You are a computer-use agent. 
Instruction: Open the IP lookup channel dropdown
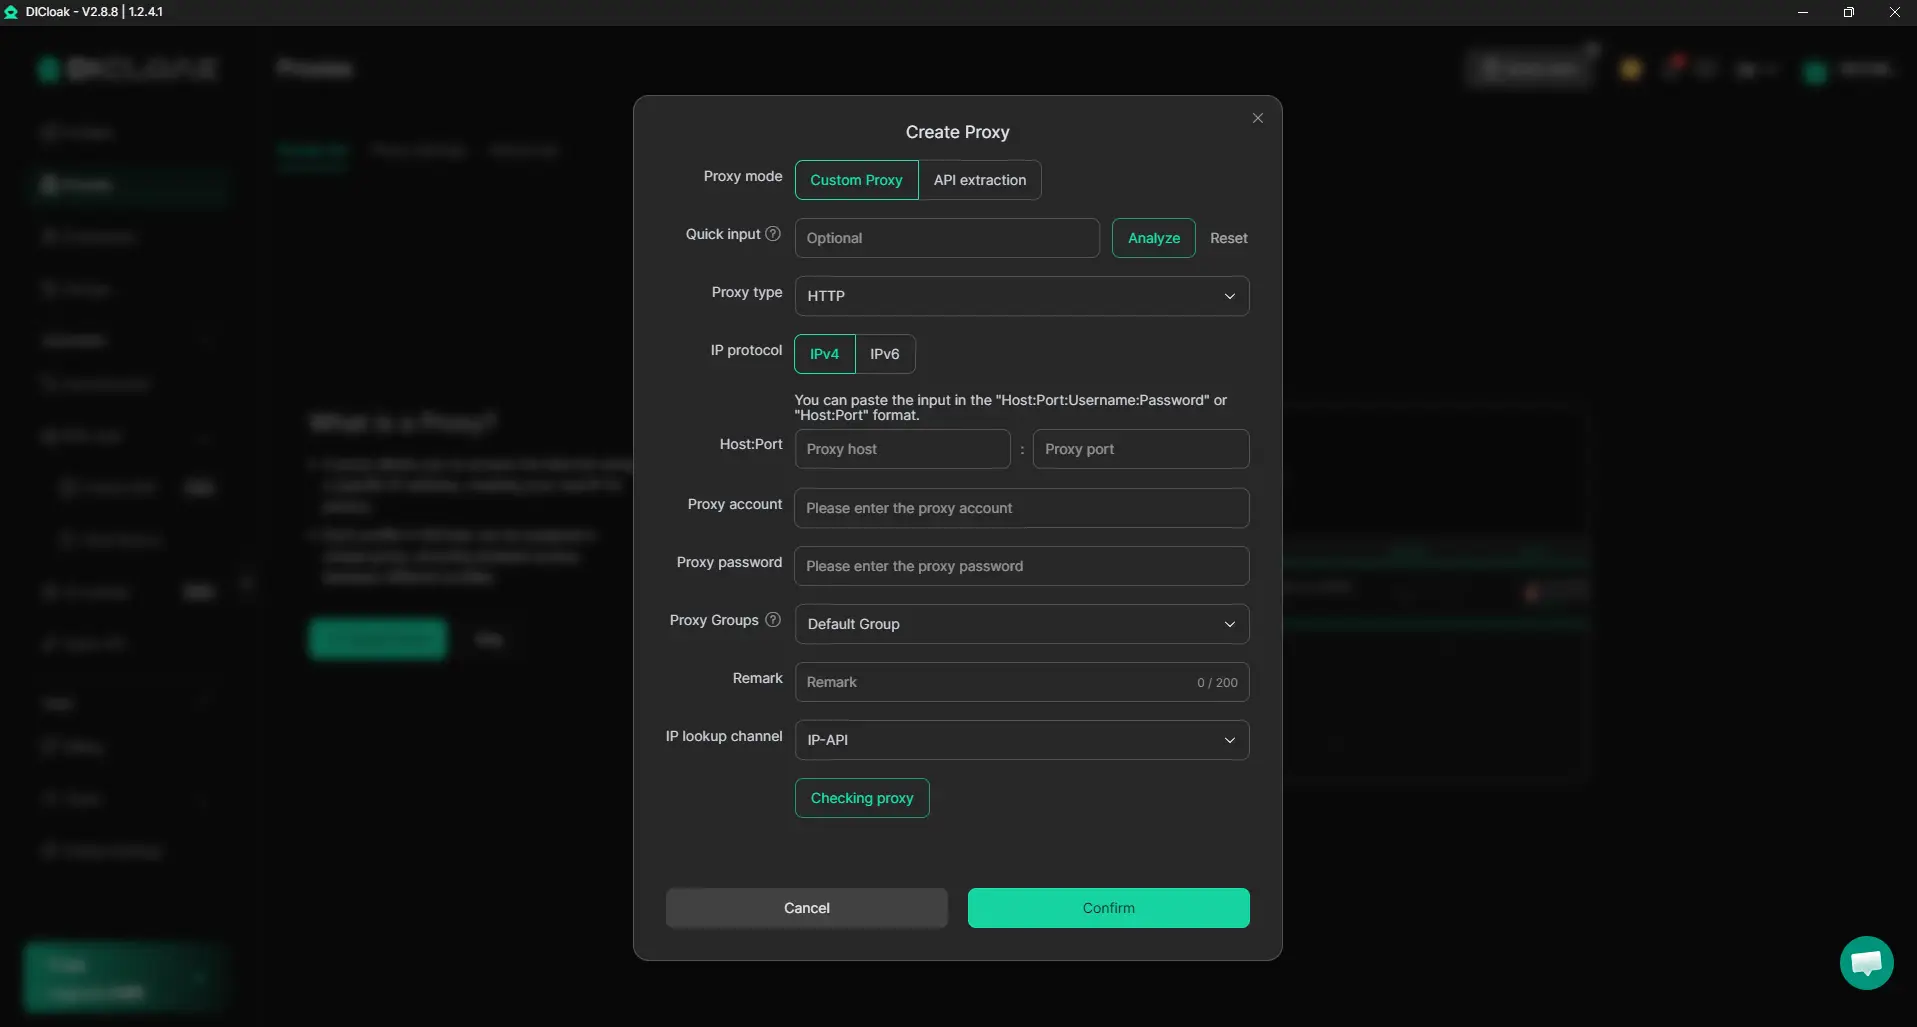click(x=1021, y=740)
